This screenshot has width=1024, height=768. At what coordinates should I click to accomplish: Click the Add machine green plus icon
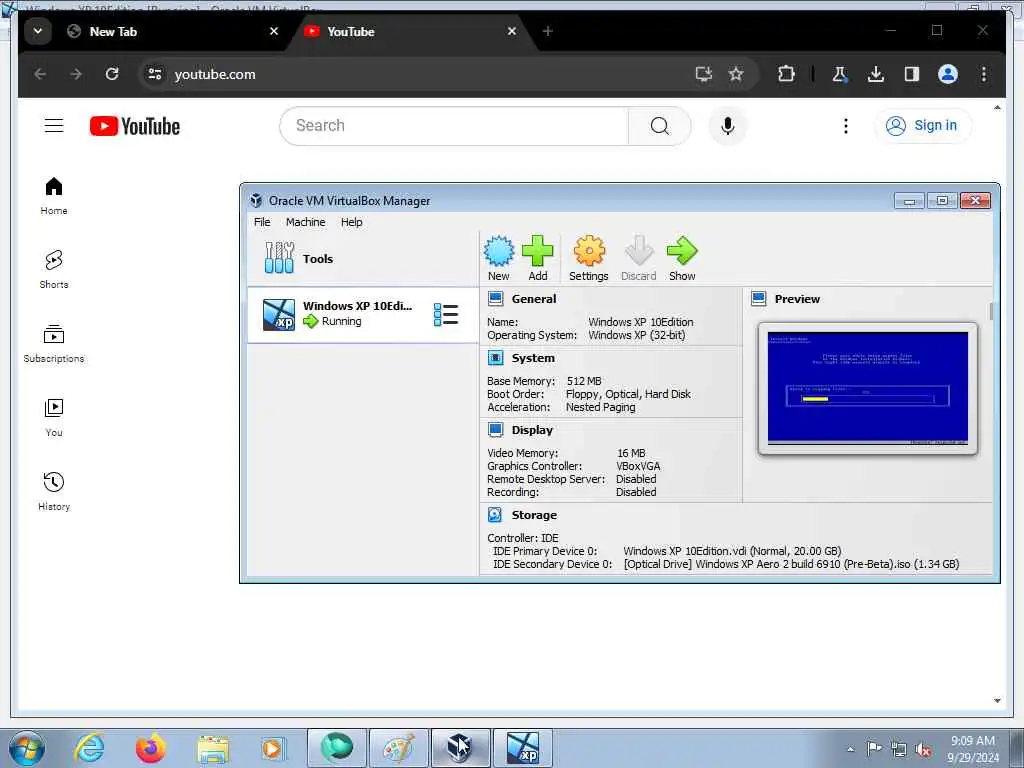[537, 259]
